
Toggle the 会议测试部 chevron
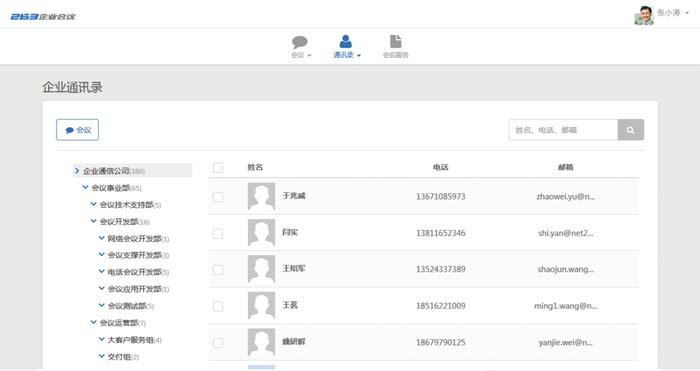coord(101,305)
